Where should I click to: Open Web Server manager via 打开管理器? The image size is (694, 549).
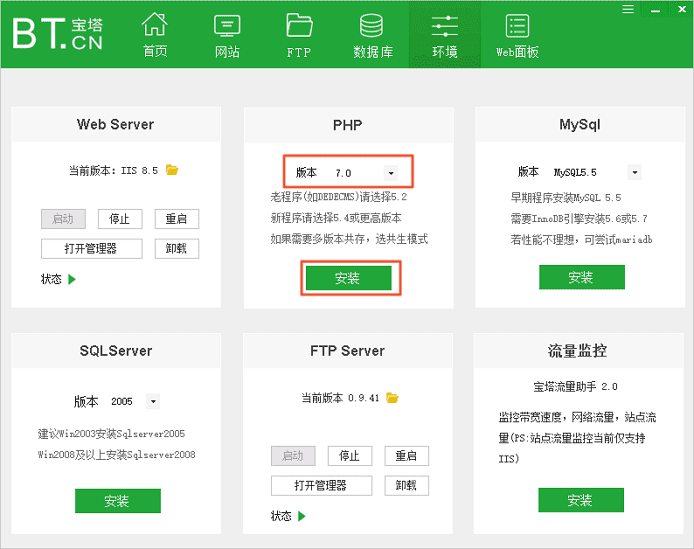pos(92,248)
